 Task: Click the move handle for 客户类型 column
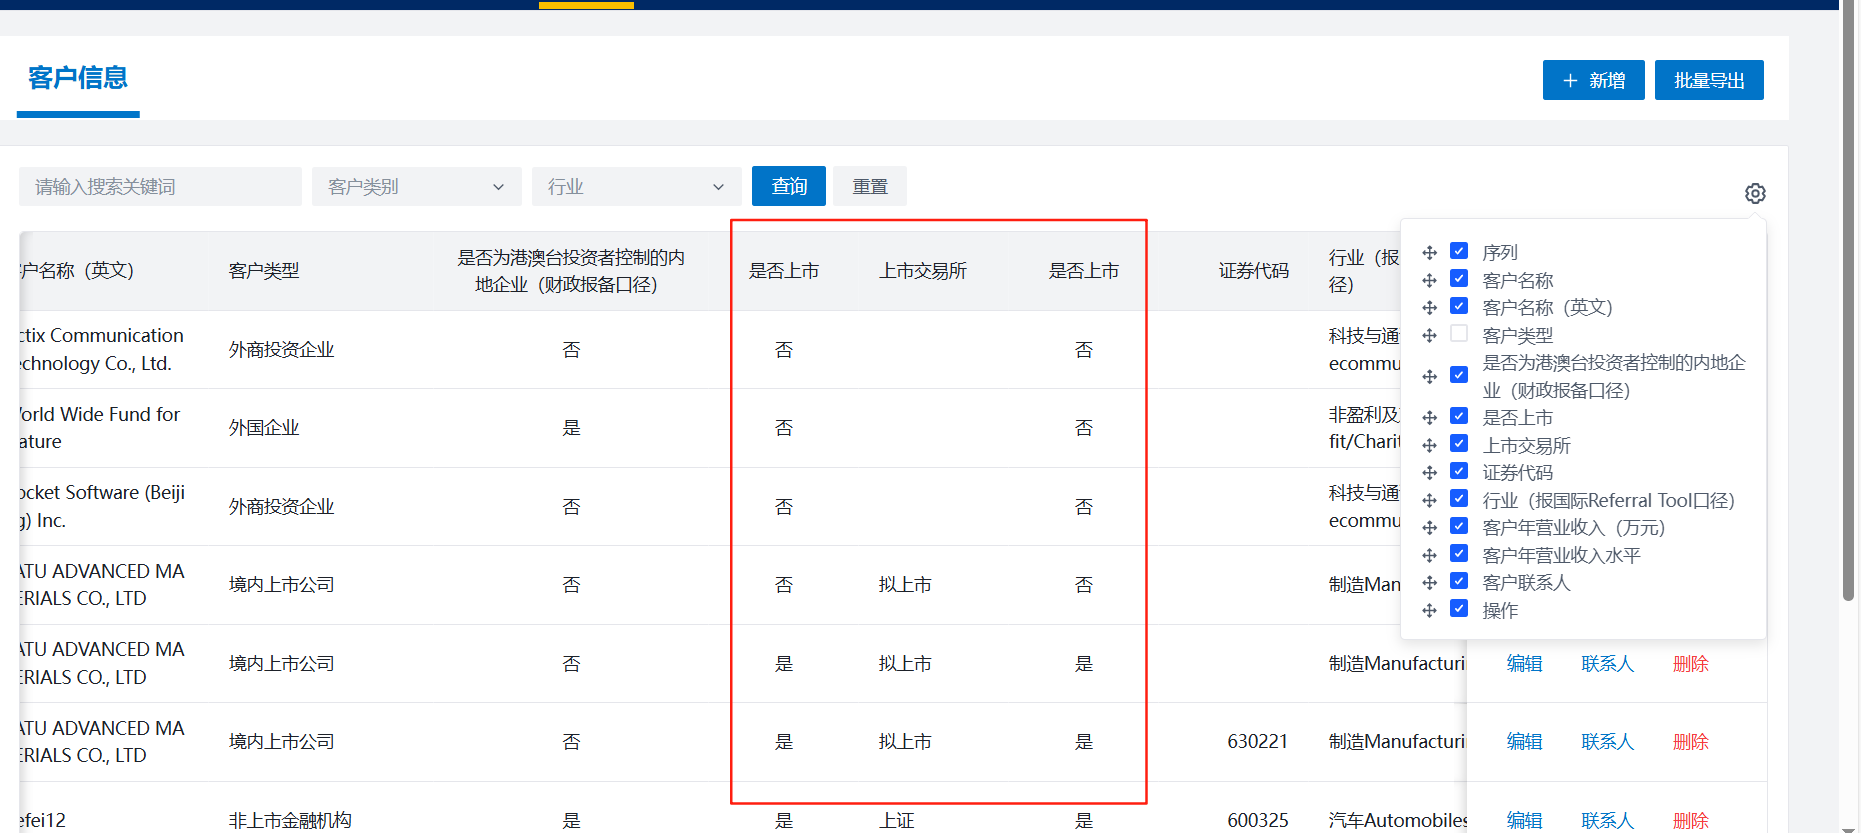tap(1429, 336)
